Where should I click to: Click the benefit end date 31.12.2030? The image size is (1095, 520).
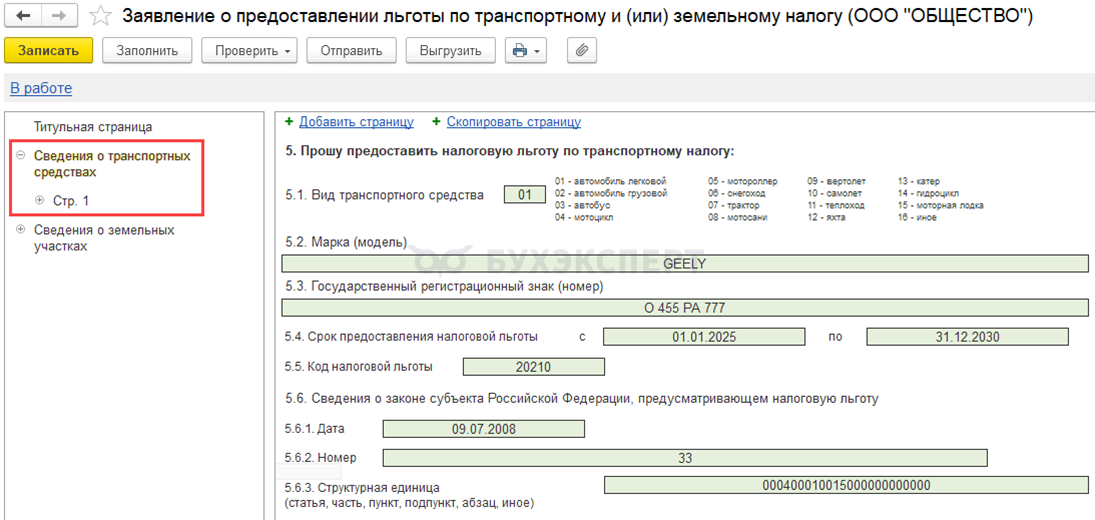968,336
